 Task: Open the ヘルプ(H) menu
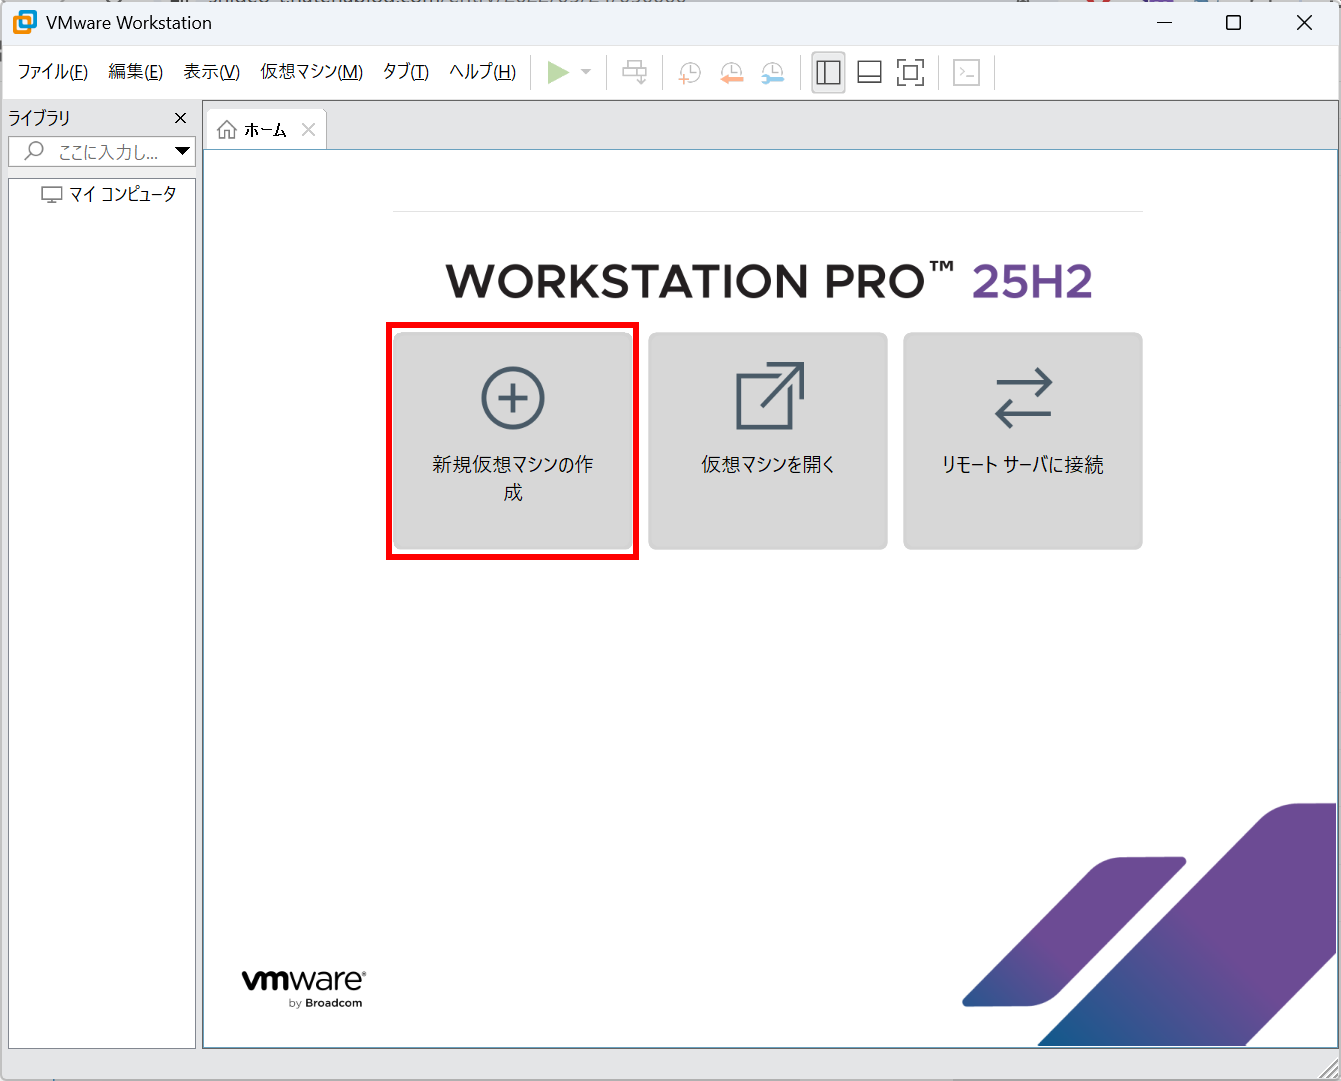(482, 72)
